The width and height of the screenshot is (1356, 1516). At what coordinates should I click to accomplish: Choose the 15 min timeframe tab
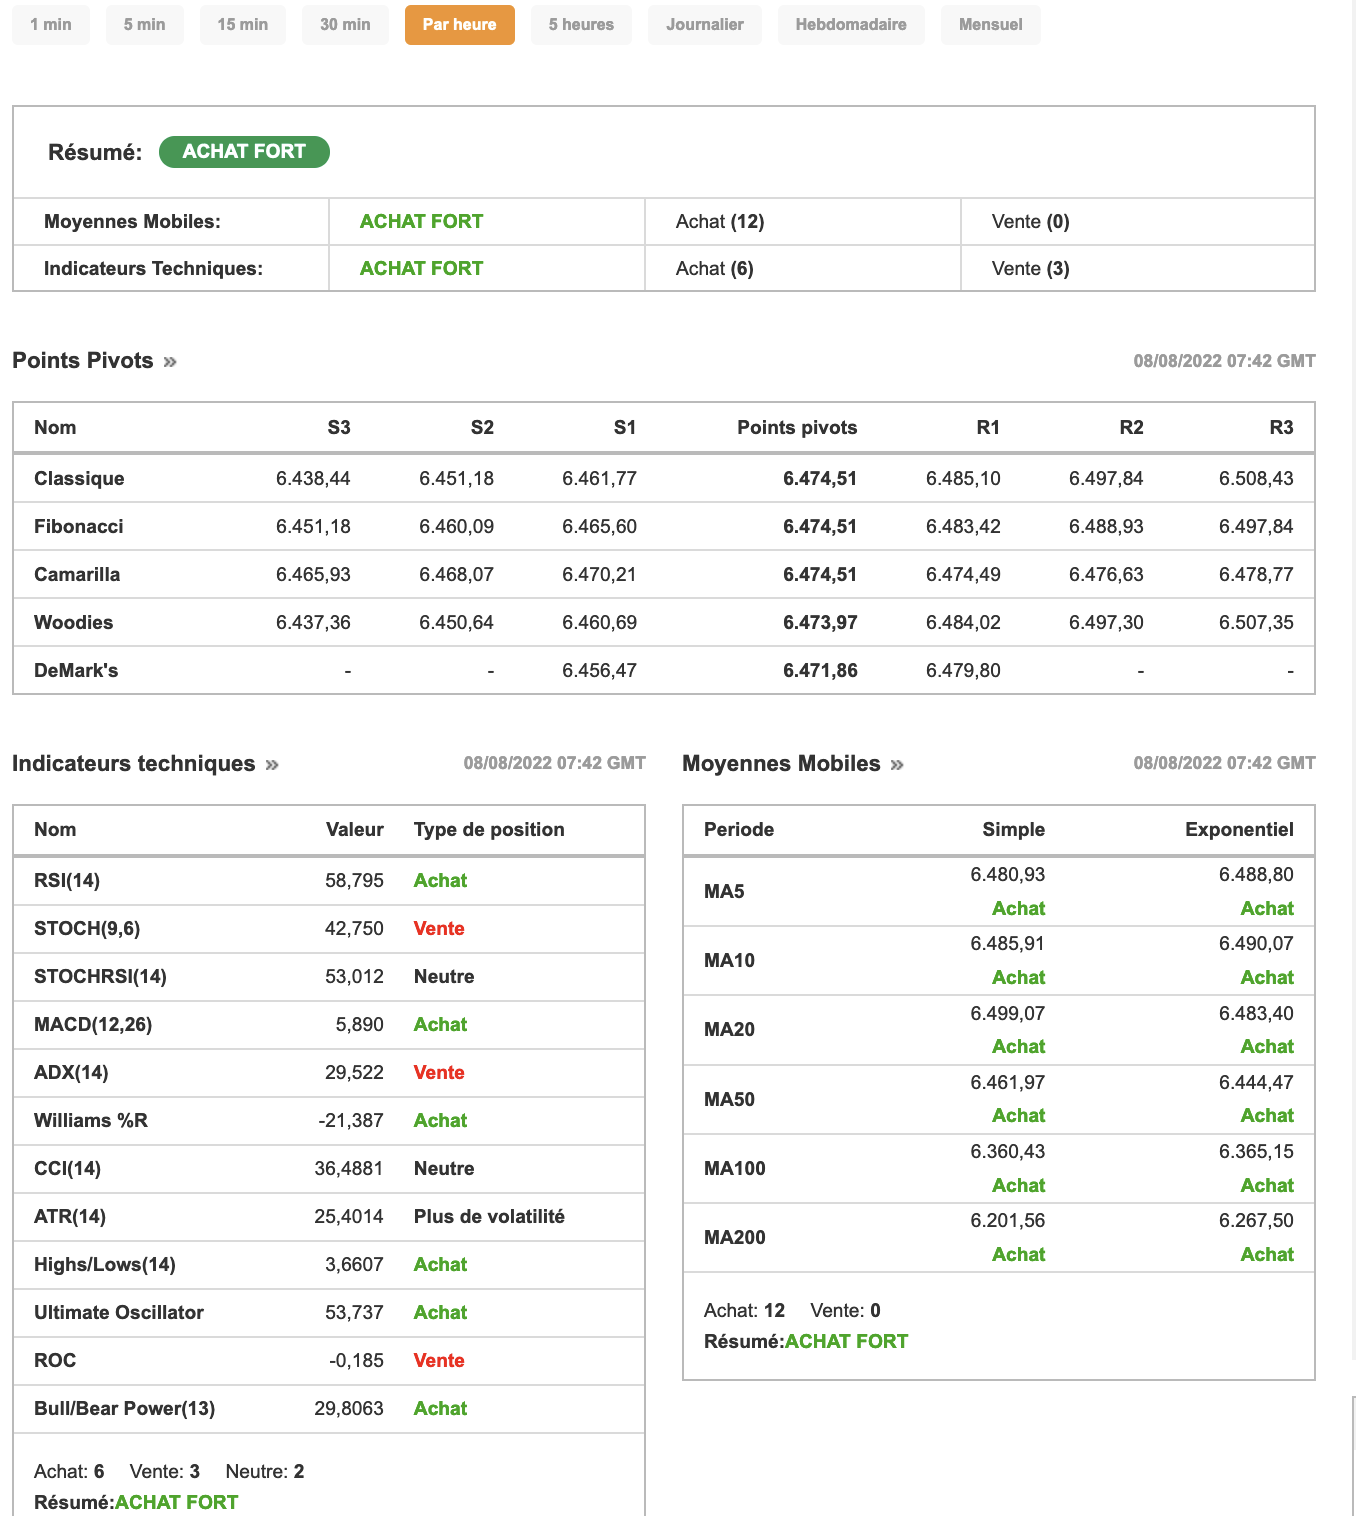[x=243, y=25]
